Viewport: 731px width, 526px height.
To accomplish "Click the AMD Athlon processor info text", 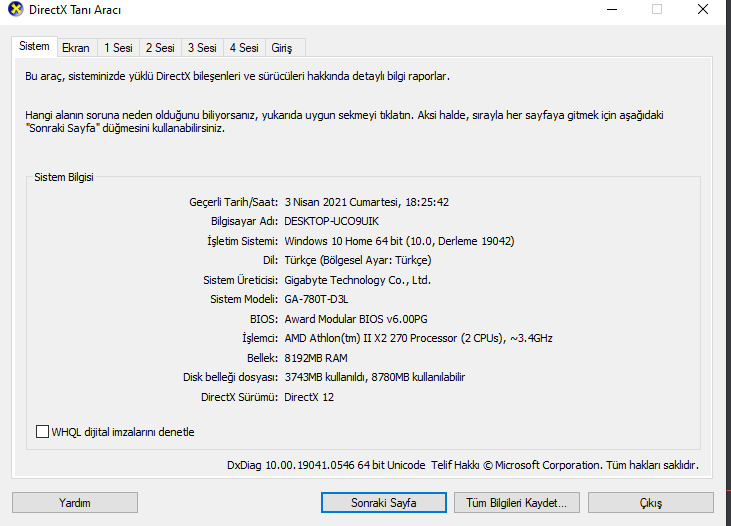I will tap(418, 338).
